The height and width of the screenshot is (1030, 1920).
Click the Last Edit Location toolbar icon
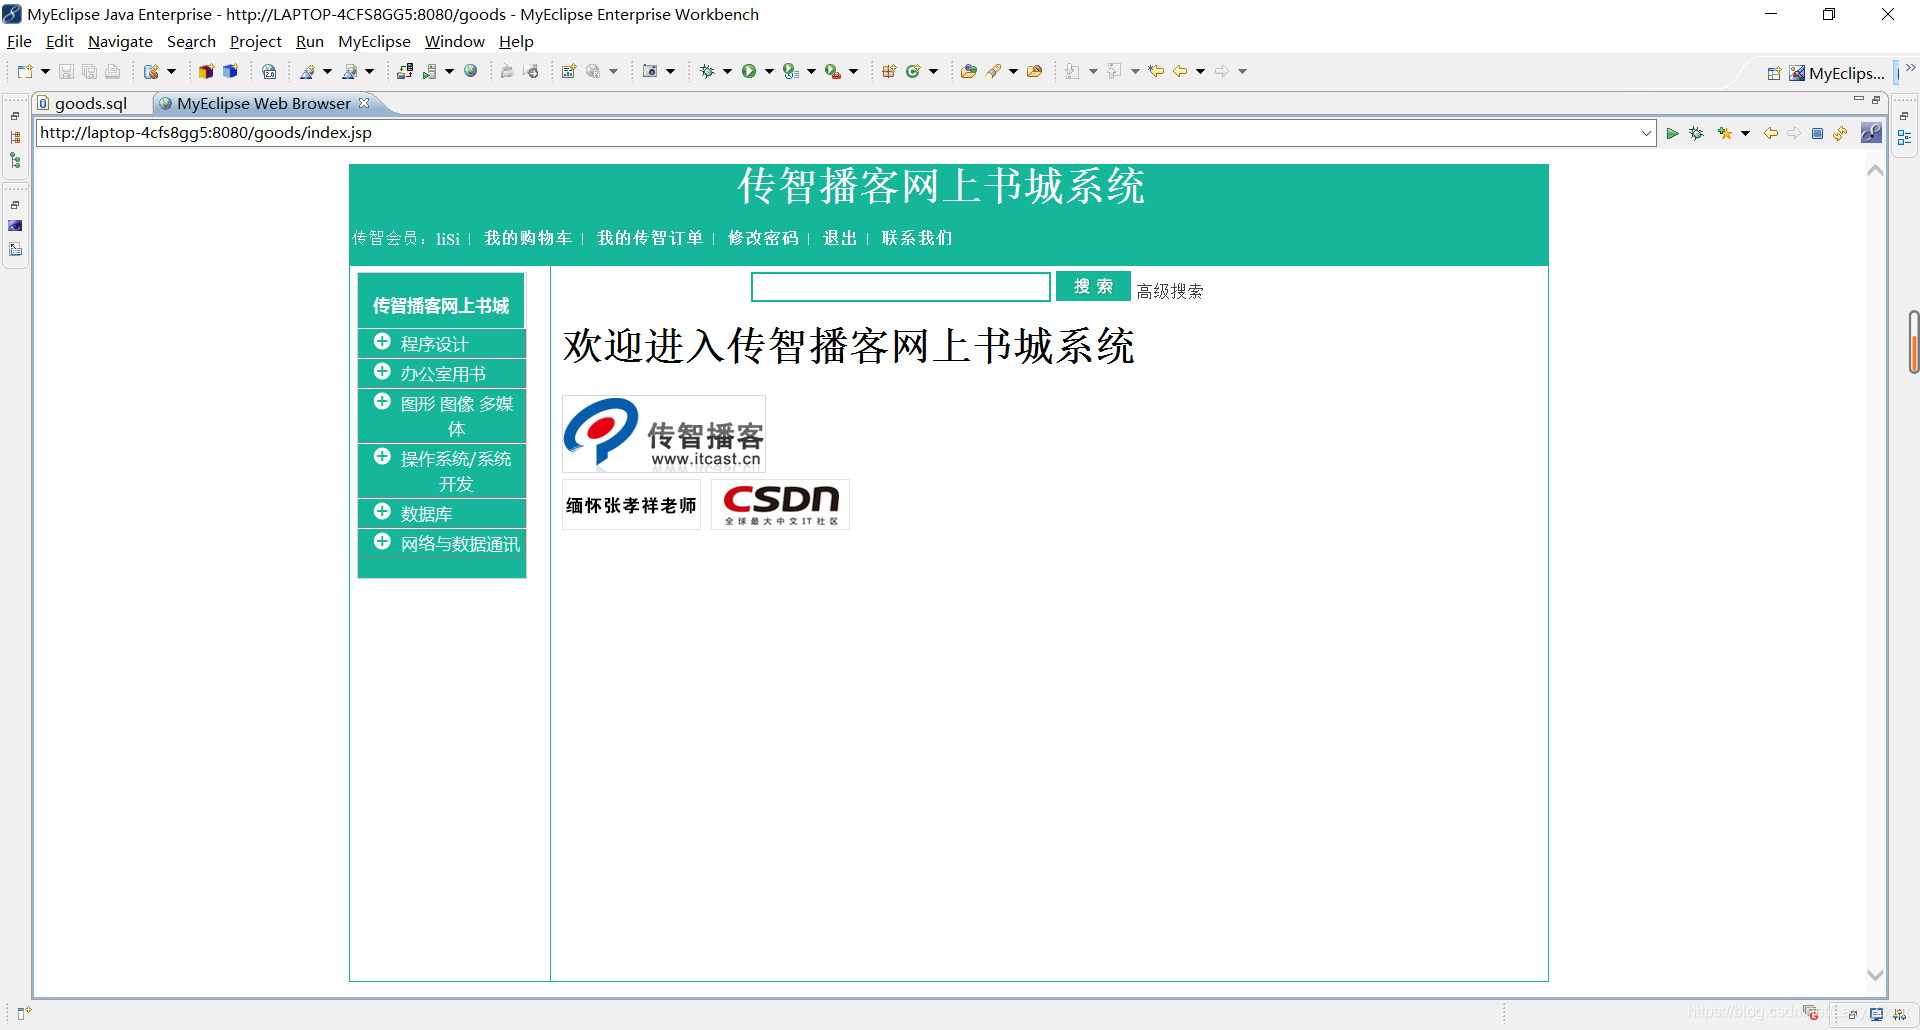tap(1156, 71)
